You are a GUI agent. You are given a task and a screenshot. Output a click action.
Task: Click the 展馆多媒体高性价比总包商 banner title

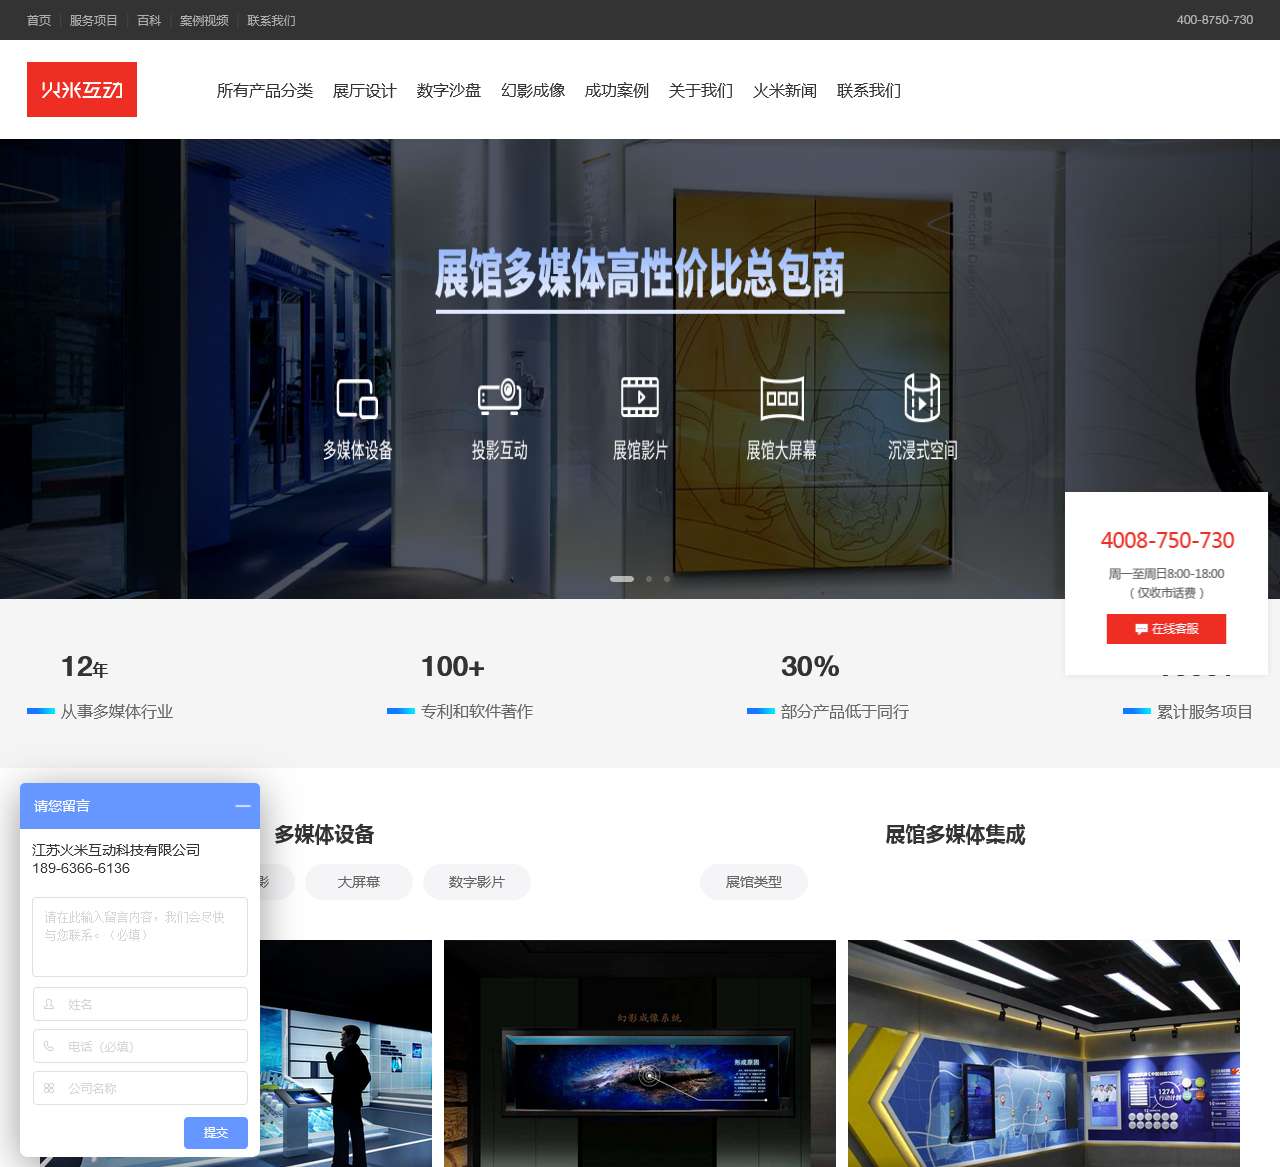(x=640, y=274)
